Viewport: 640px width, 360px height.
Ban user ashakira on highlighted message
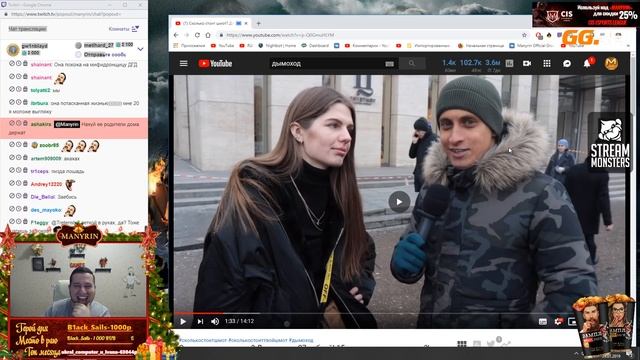click(11, 123)
